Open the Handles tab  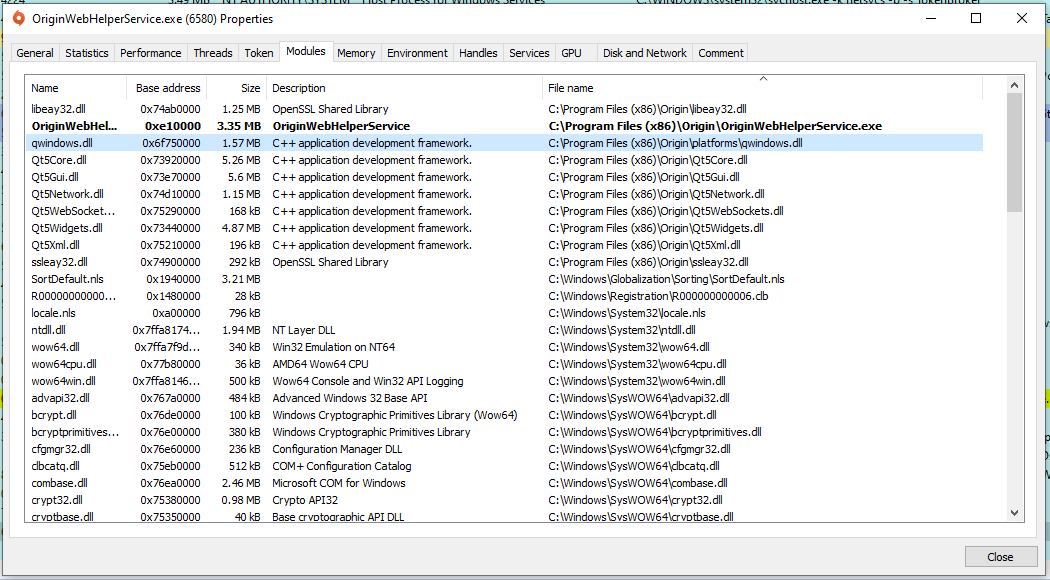(478, 53)
